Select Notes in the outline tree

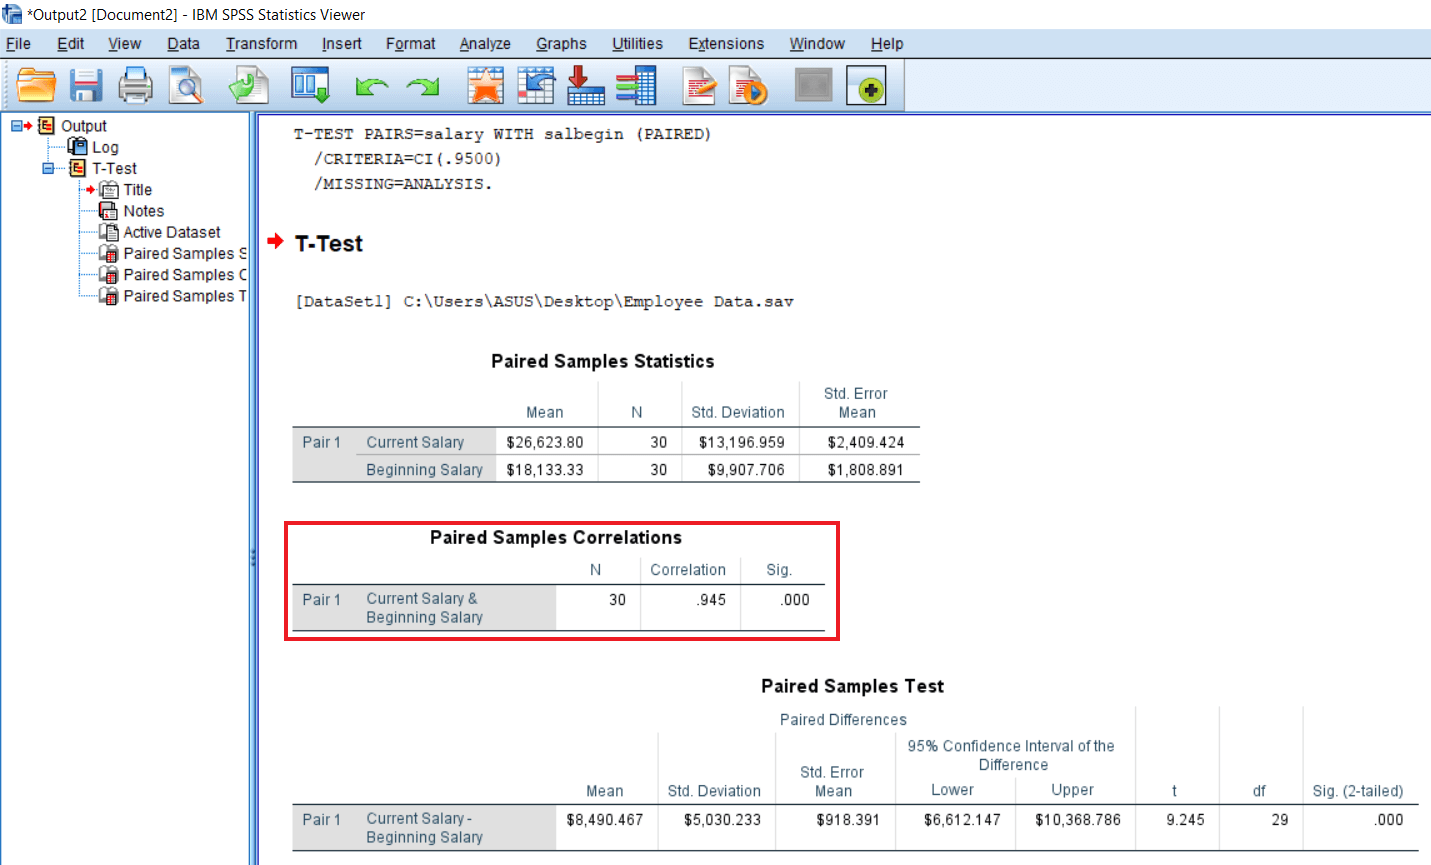point(143,211)
